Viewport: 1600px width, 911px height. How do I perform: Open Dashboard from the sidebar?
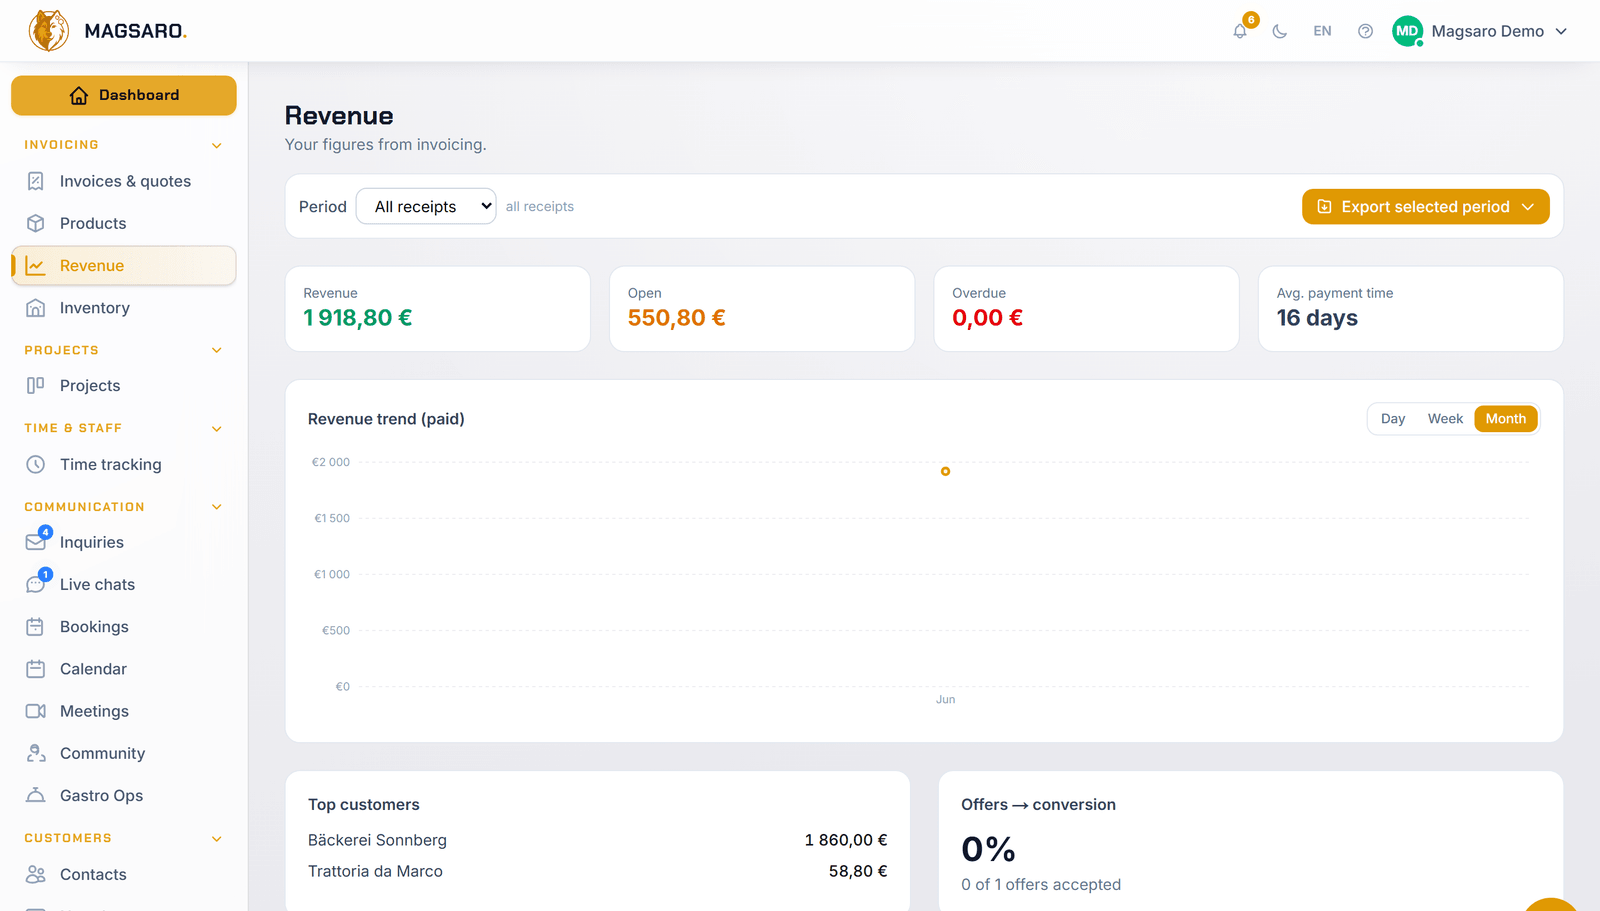pos(124,96)
